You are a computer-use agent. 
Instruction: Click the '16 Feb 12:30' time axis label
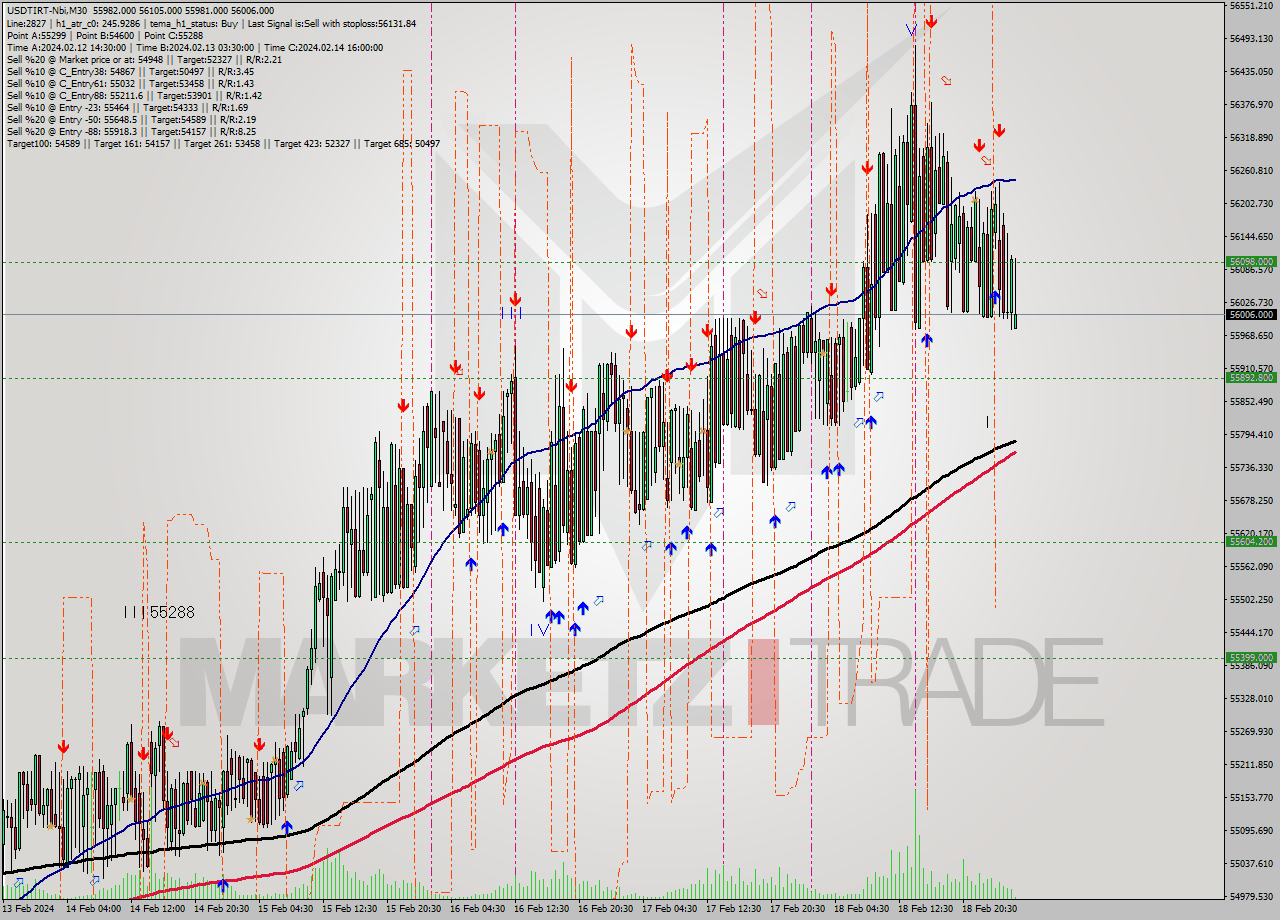click(541, 909)
